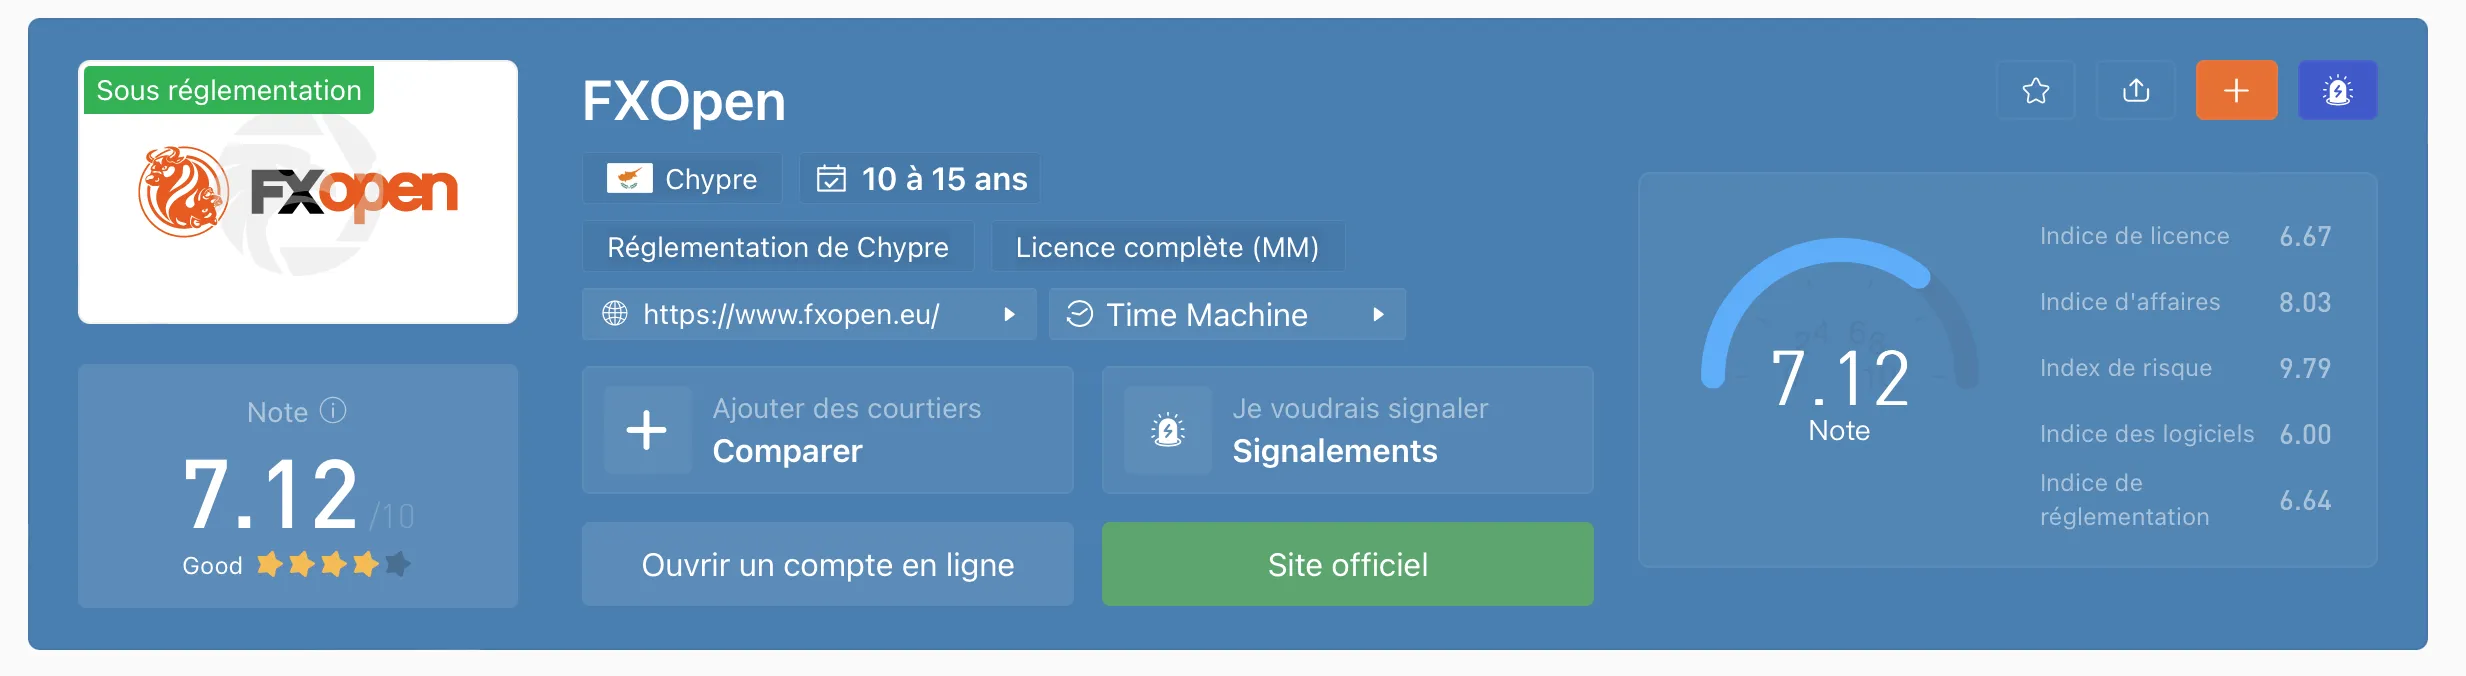
Task: Click the FXOpen logo thumbnail
Action: click(298, 192)
